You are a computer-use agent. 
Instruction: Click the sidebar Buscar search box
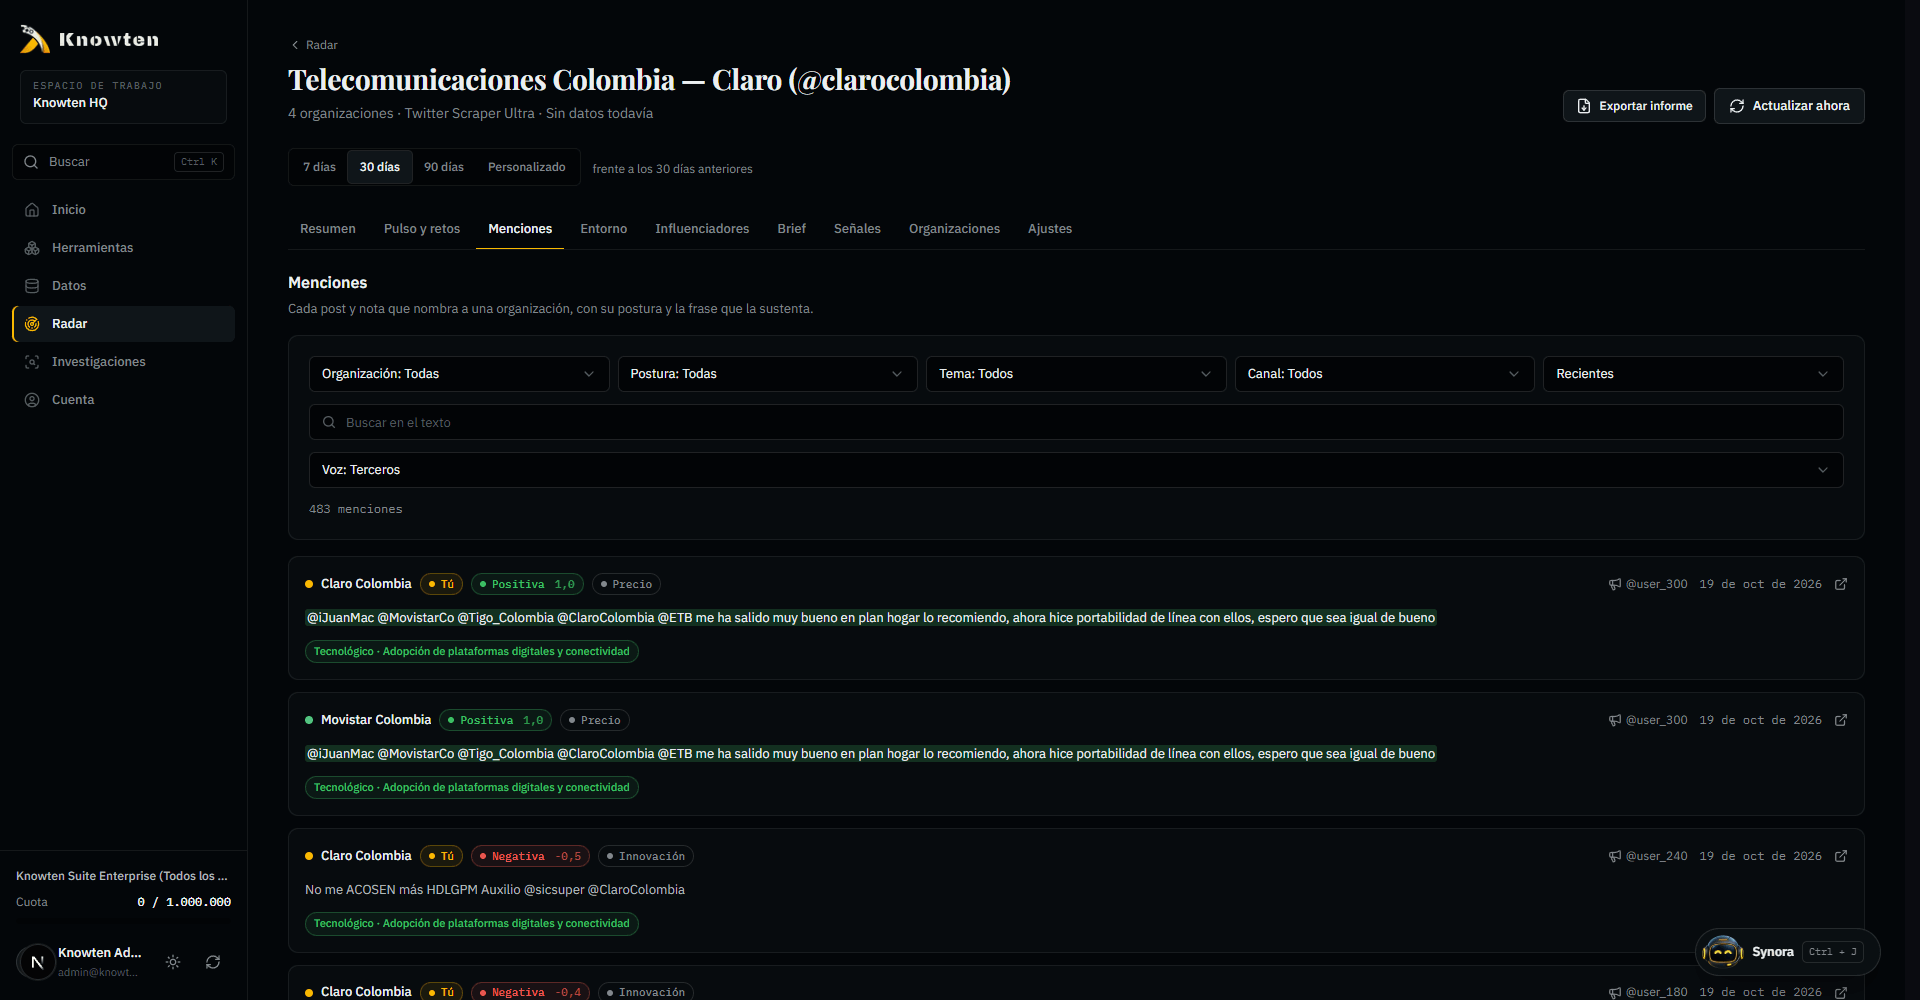123,162
